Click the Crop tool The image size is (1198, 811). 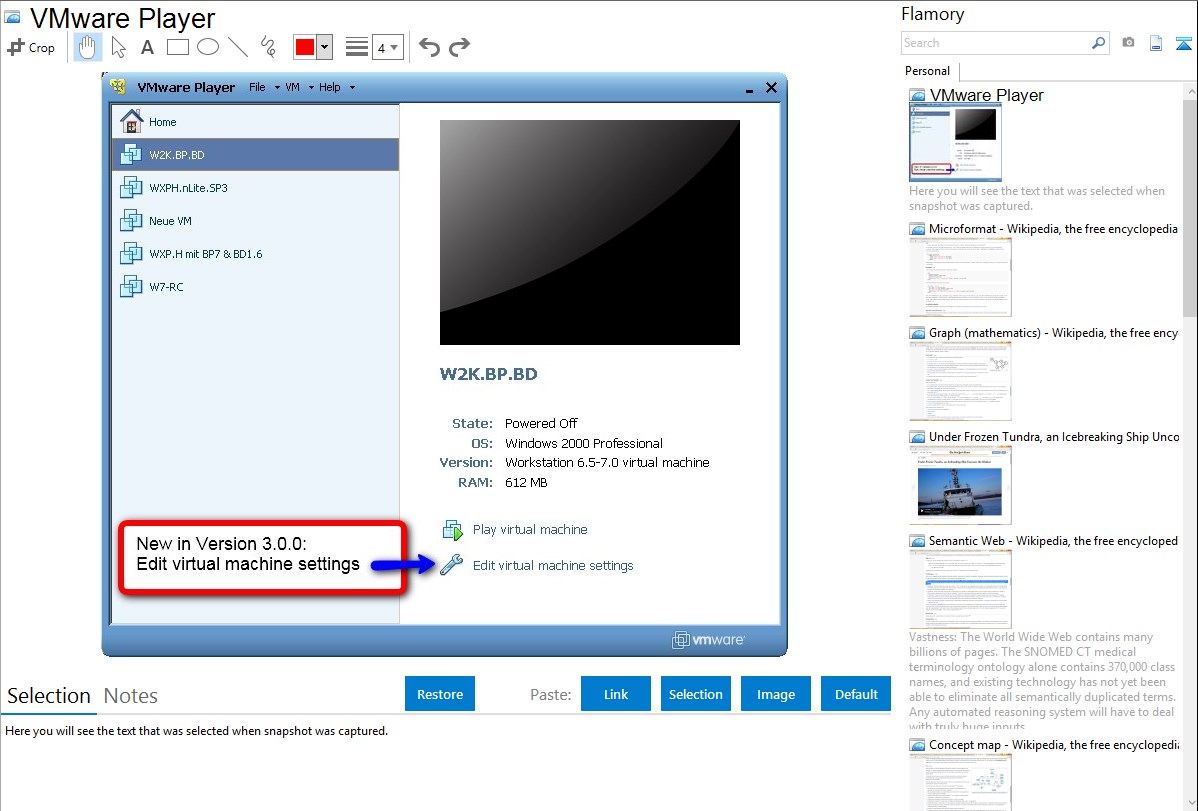tap(31, 47)
